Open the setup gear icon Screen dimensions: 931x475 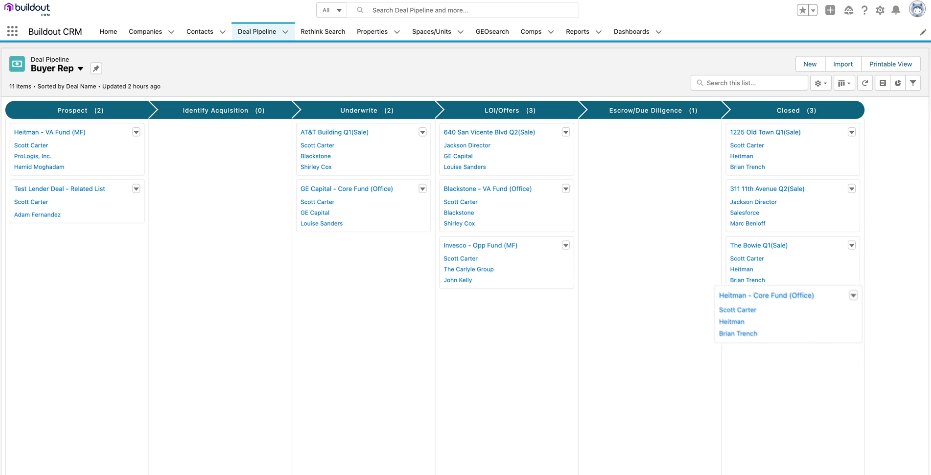click(880, 10)
